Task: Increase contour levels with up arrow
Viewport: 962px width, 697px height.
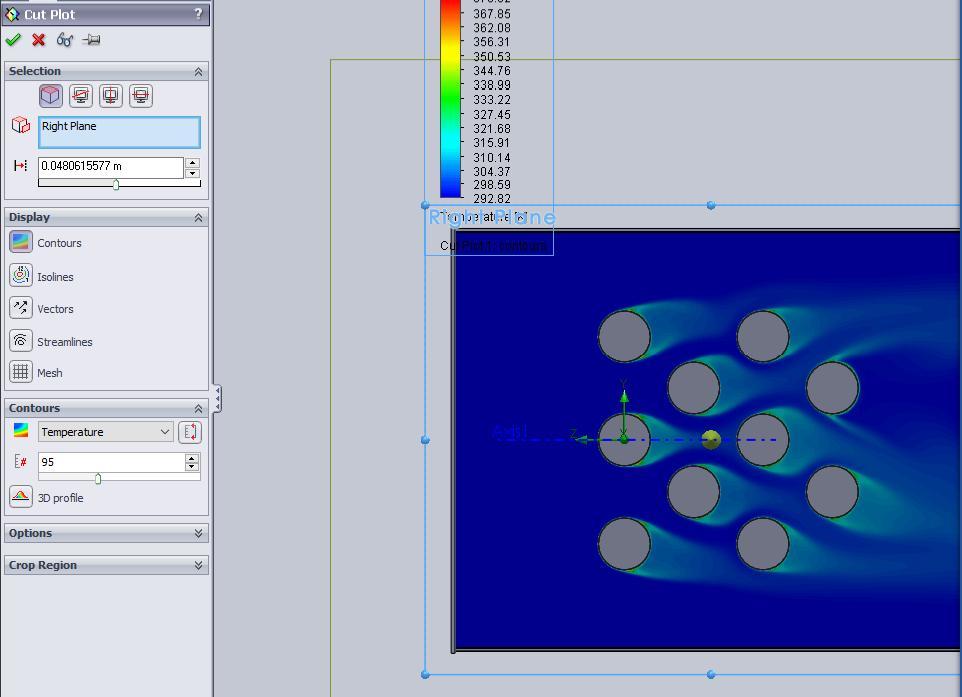Action: (x=192, y=458)
